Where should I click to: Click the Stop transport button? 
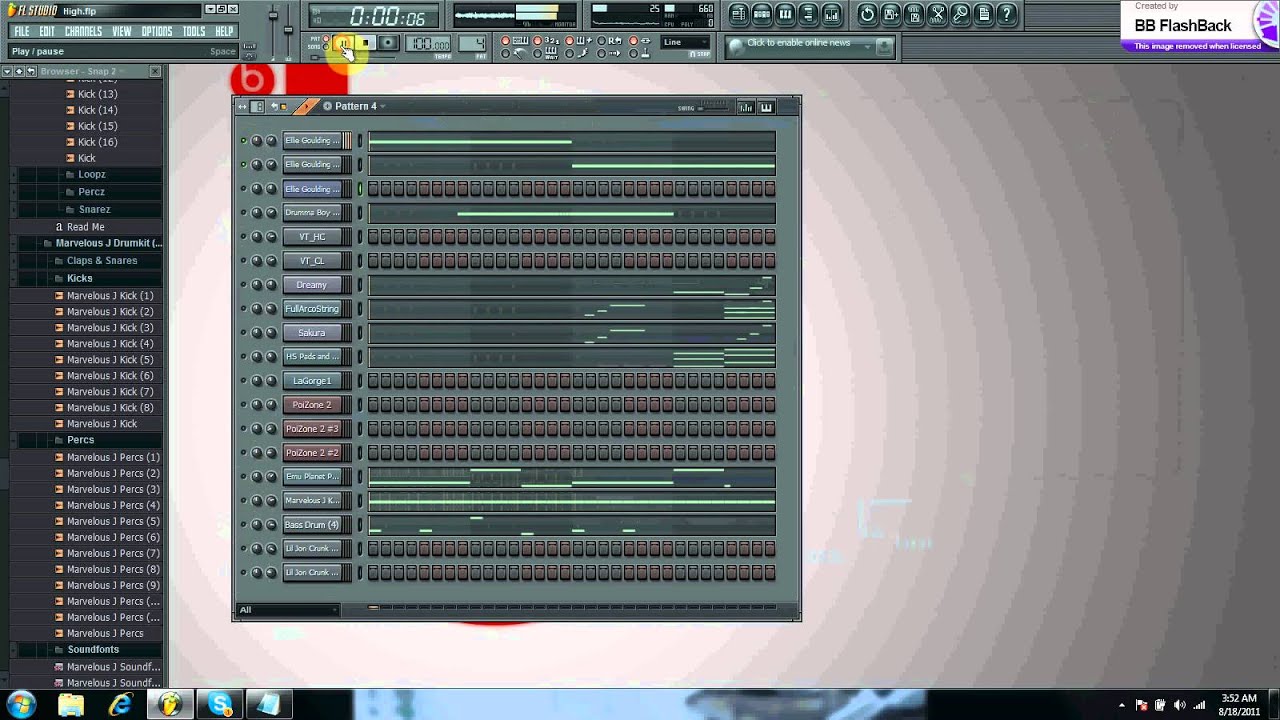pyautogui.click(x=365, y=43)
